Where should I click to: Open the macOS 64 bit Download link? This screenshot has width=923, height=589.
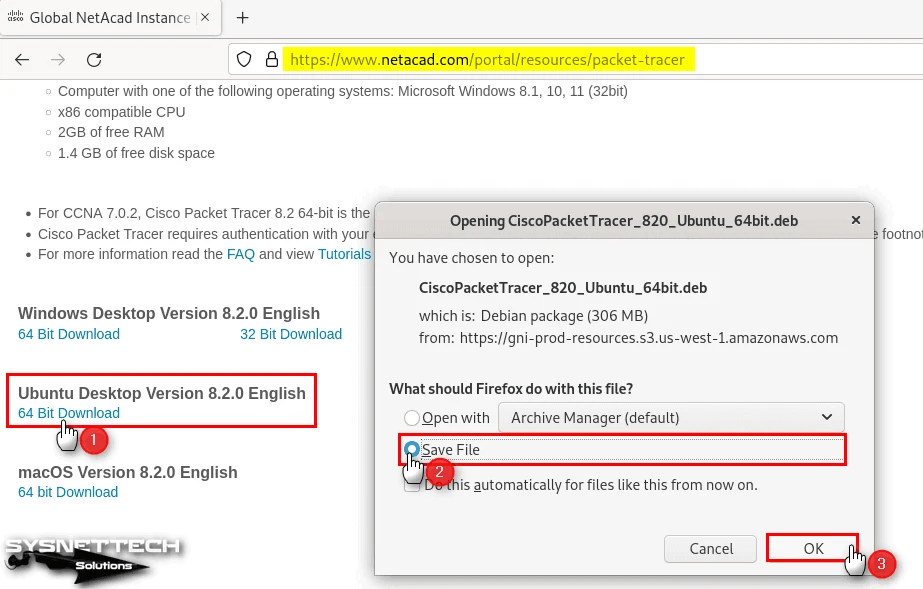(68, 492)
